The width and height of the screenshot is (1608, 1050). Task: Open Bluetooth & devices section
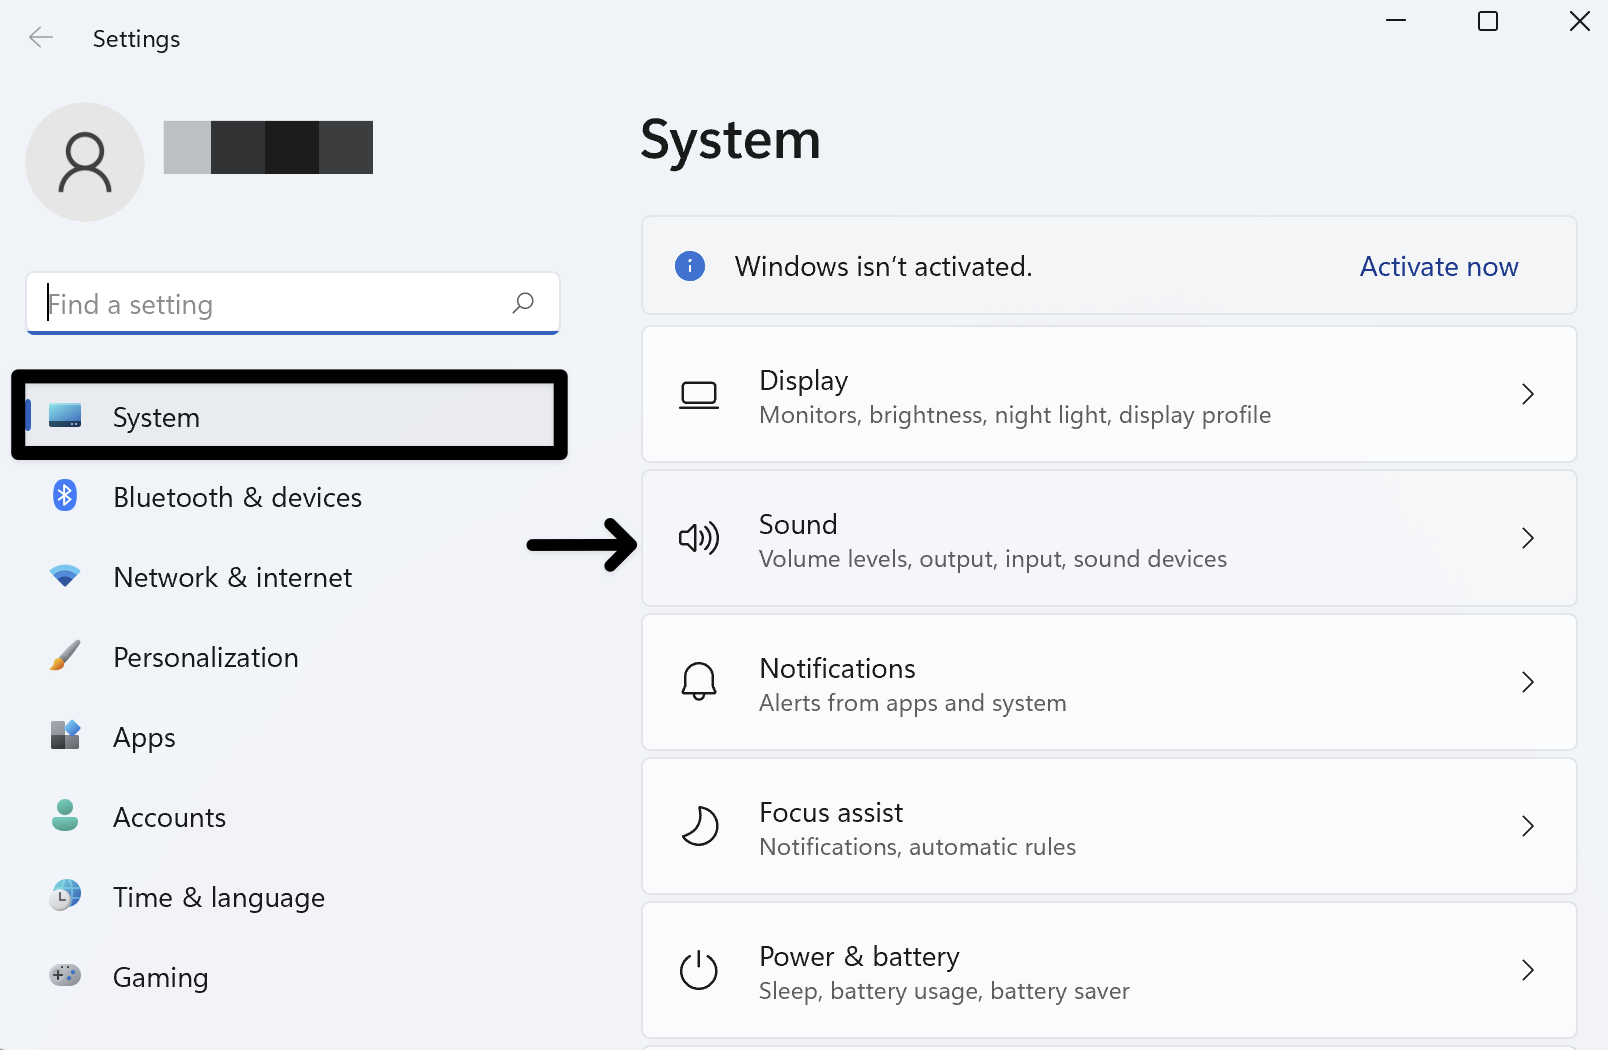(237, 497)
